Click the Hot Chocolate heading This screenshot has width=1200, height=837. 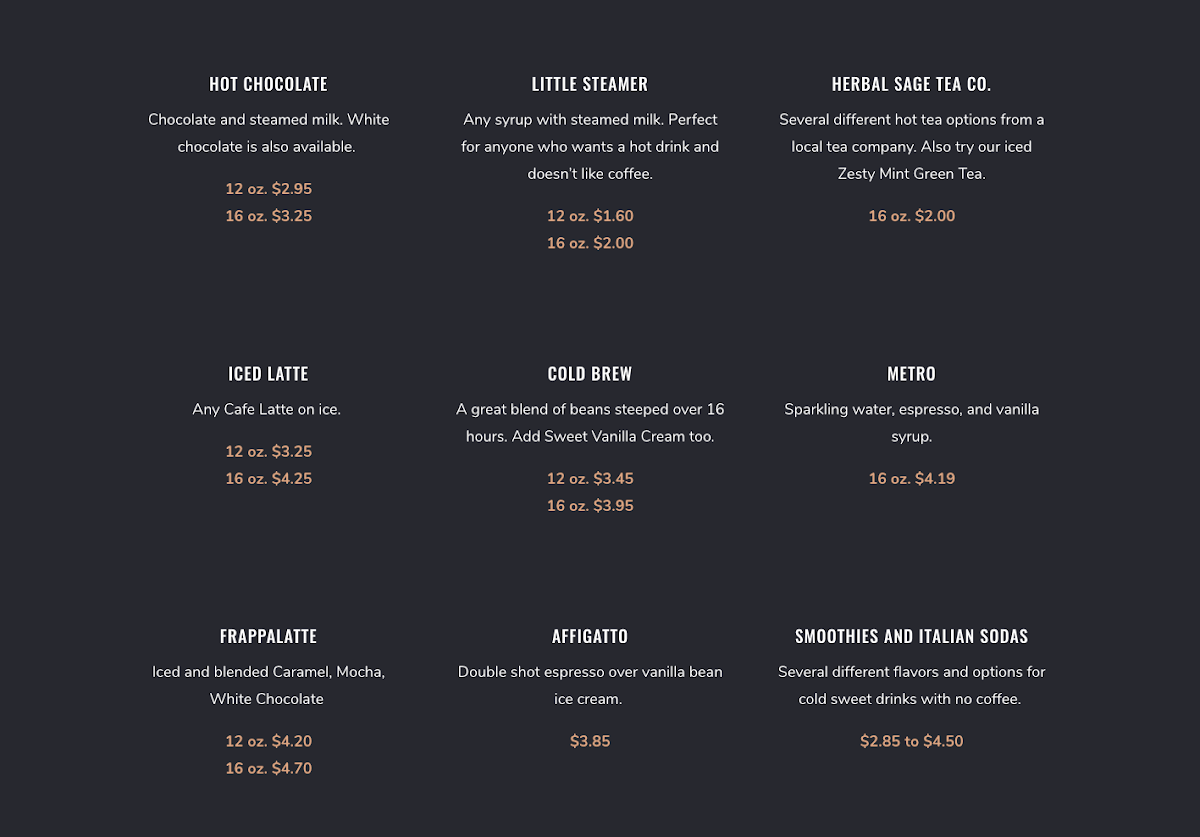pyautogui.click(x=268, y=84)
